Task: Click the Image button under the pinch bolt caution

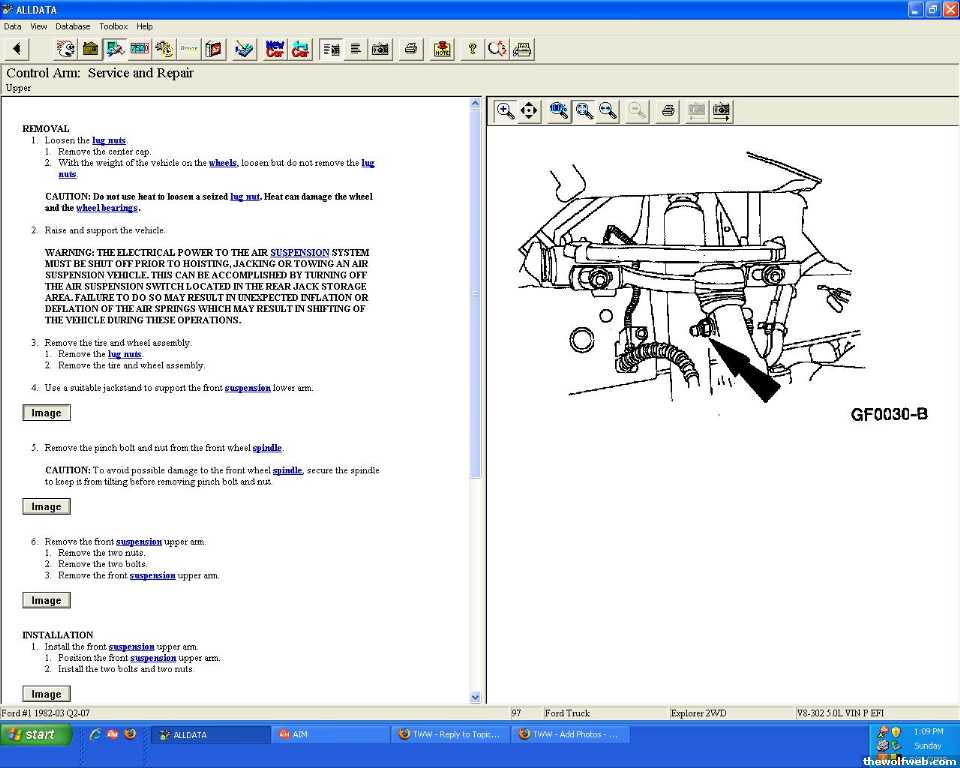Action: 46,507
